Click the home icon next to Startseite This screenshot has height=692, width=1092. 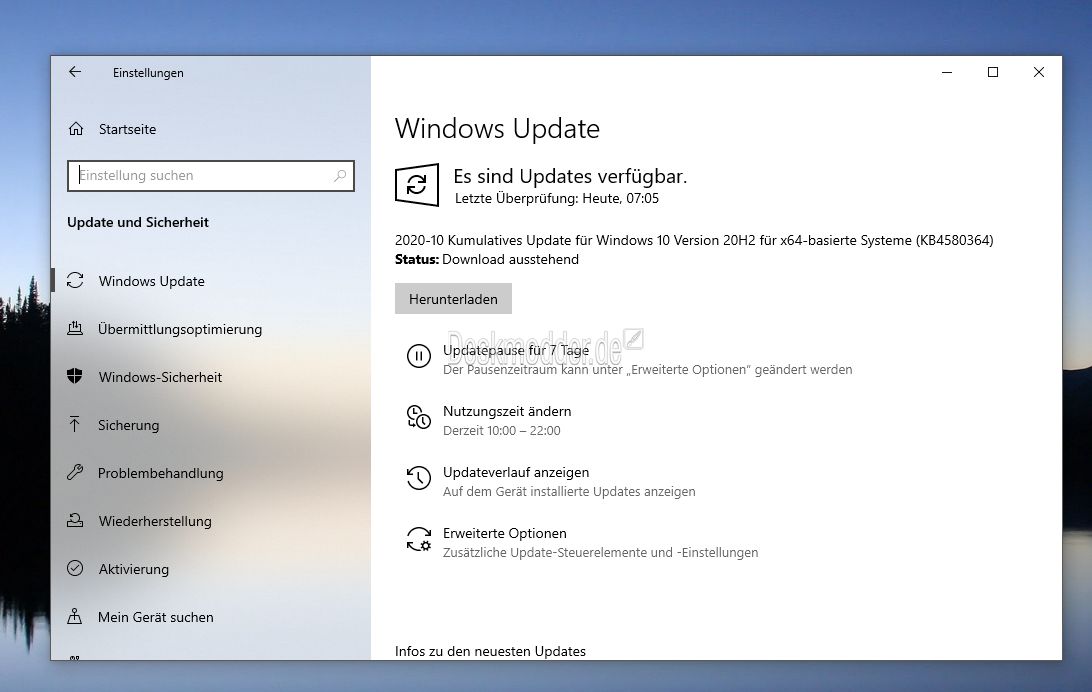tap(76, 129)
